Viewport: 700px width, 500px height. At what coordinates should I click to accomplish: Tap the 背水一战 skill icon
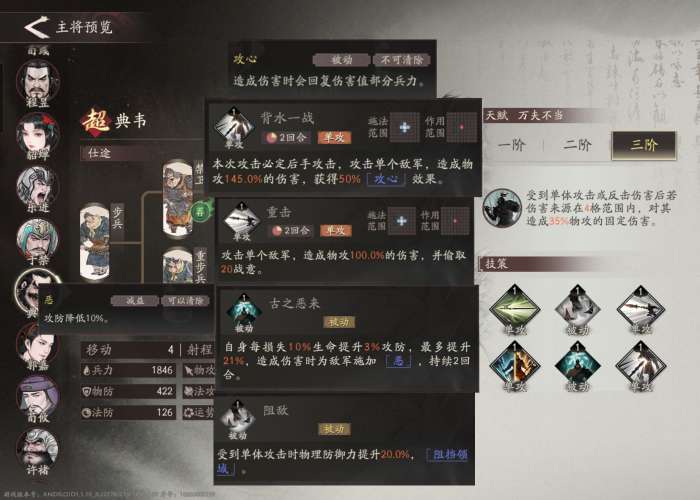pos(234,125)
